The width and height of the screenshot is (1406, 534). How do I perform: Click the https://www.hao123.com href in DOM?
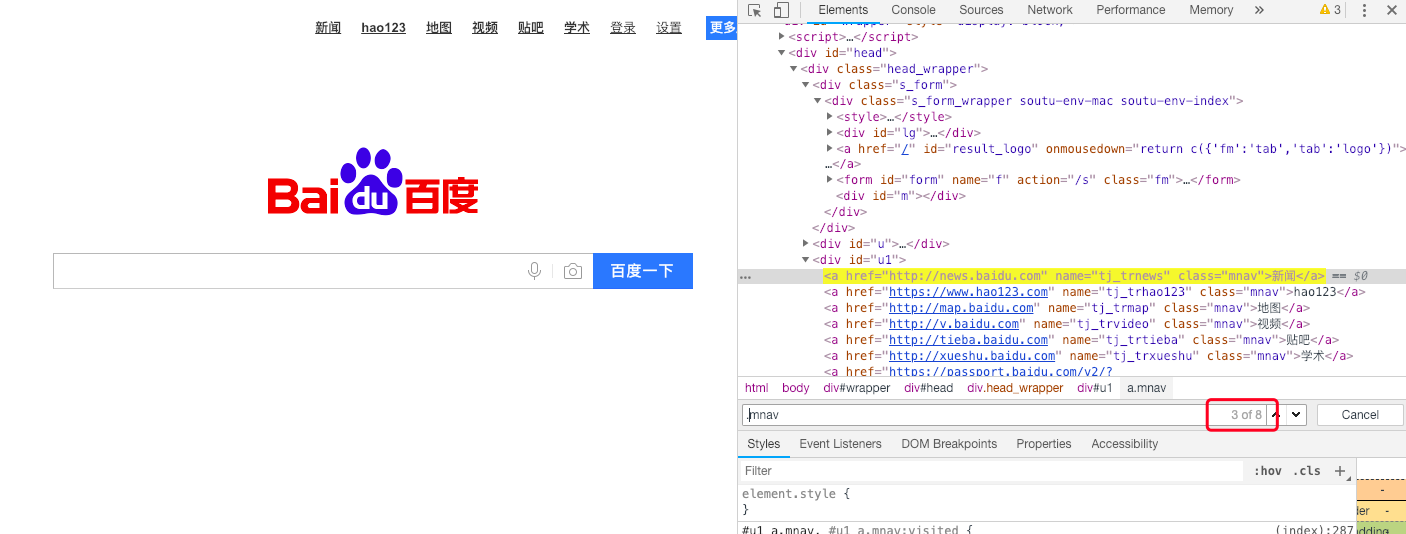coord(968,292)
